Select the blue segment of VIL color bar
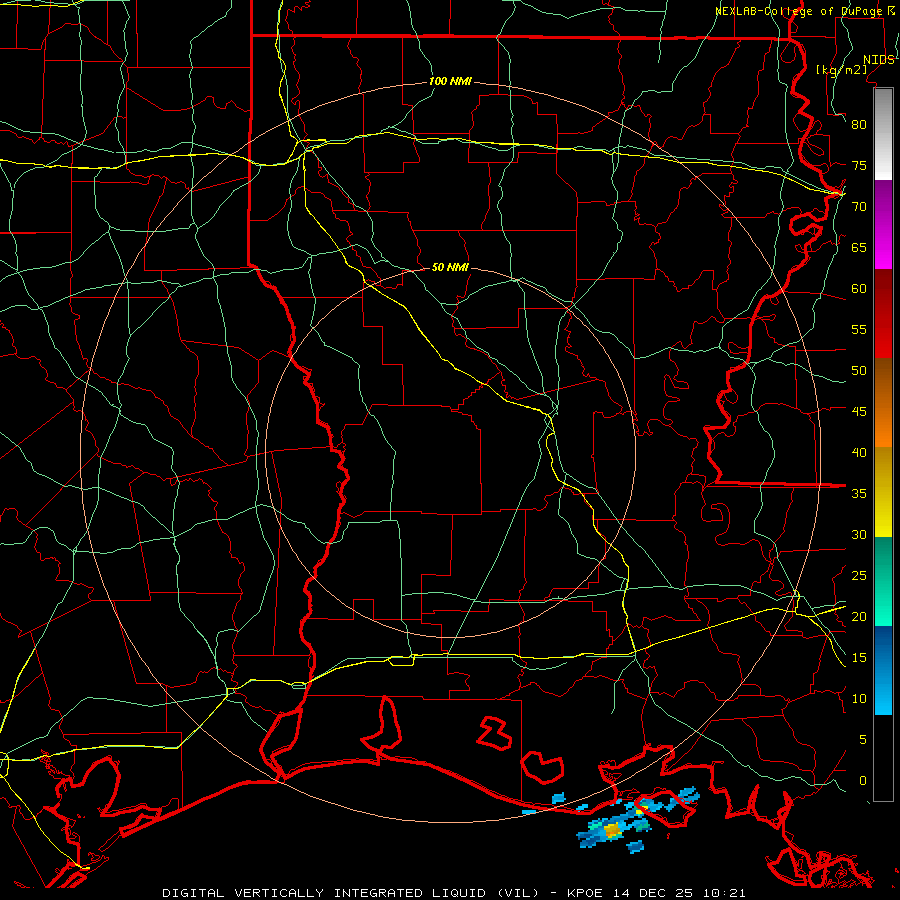900x900 pixels. coord(883,670)
